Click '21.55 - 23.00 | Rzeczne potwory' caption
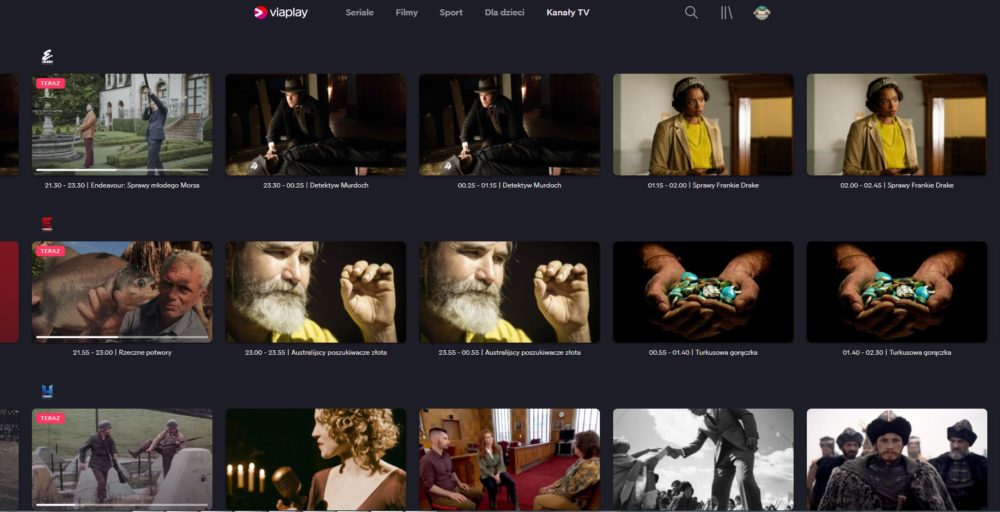Screen dimensions: 1000x512 (x=122, y=353)
